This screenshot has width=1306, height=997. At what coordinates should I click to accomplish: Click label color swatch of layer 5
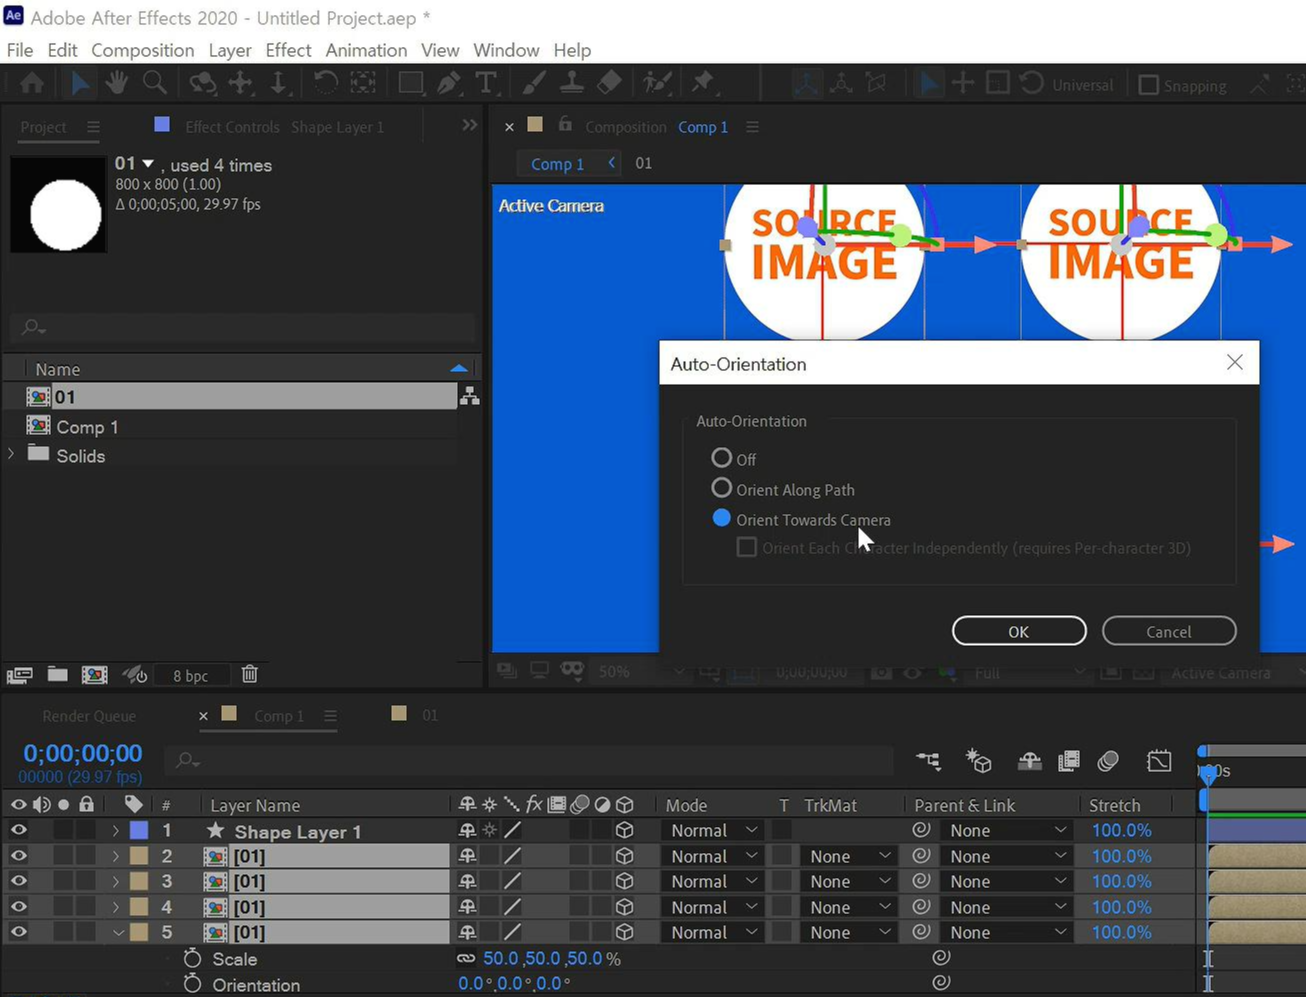pos(139,932)
